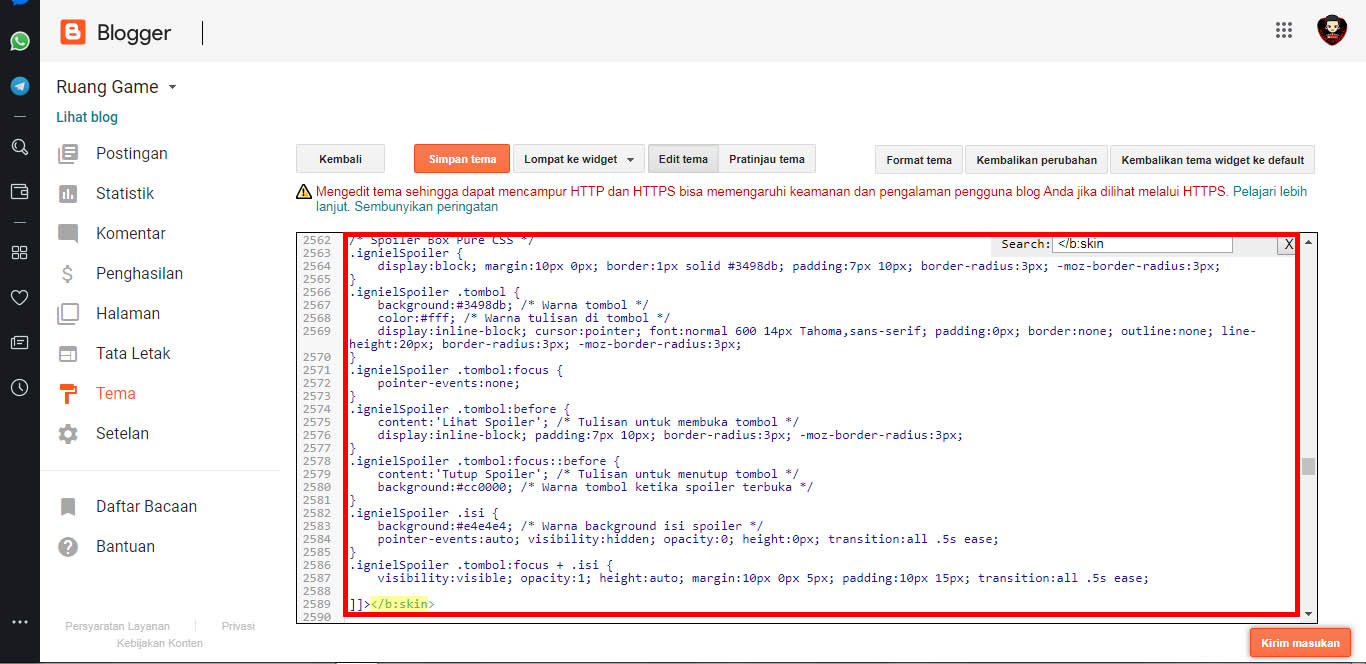Click the Postingan icon in sidebar
The height and width of the screenshot is (664, 1366).
68,154
